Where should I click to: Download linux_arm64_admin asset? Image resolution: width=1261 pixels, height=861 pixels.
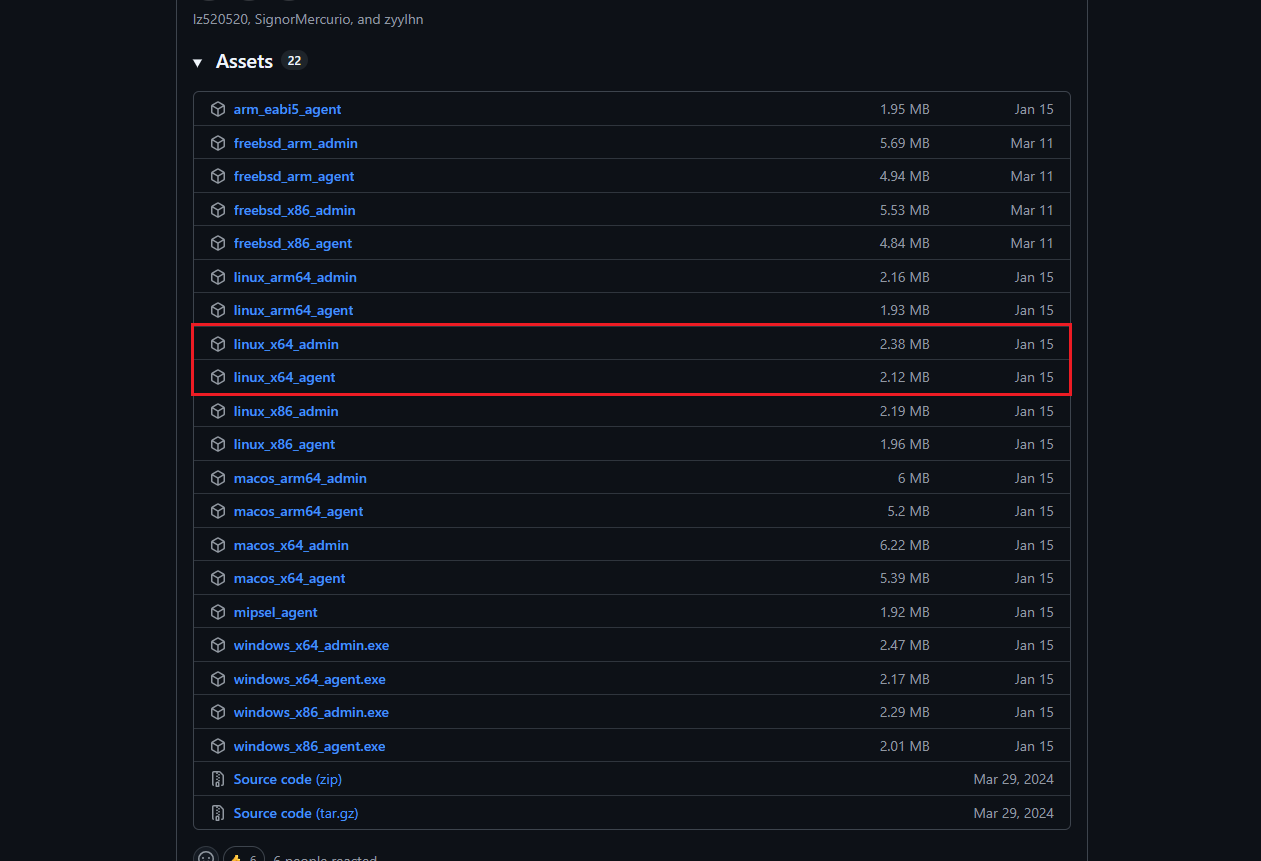click(295, 277)
